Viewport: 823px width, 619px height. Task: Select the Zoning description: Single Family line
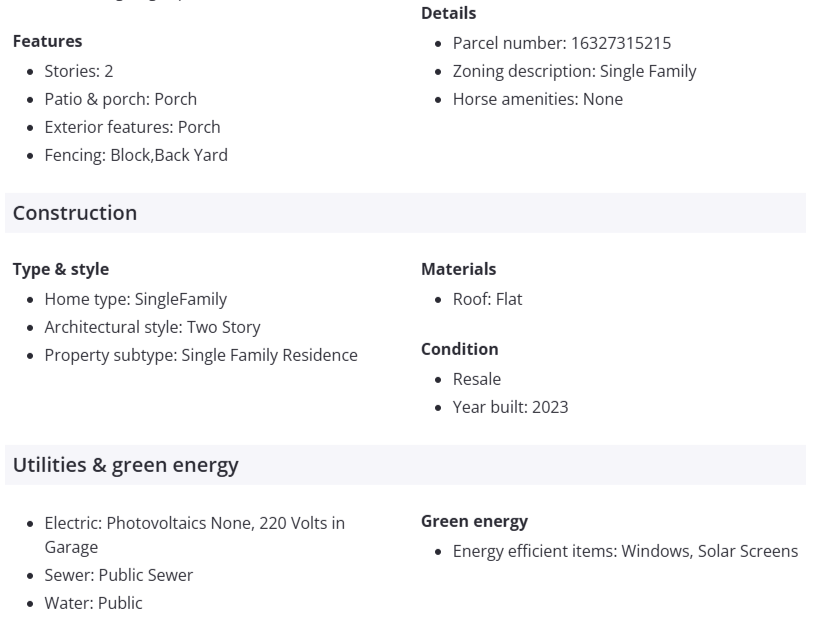point(574,71)
